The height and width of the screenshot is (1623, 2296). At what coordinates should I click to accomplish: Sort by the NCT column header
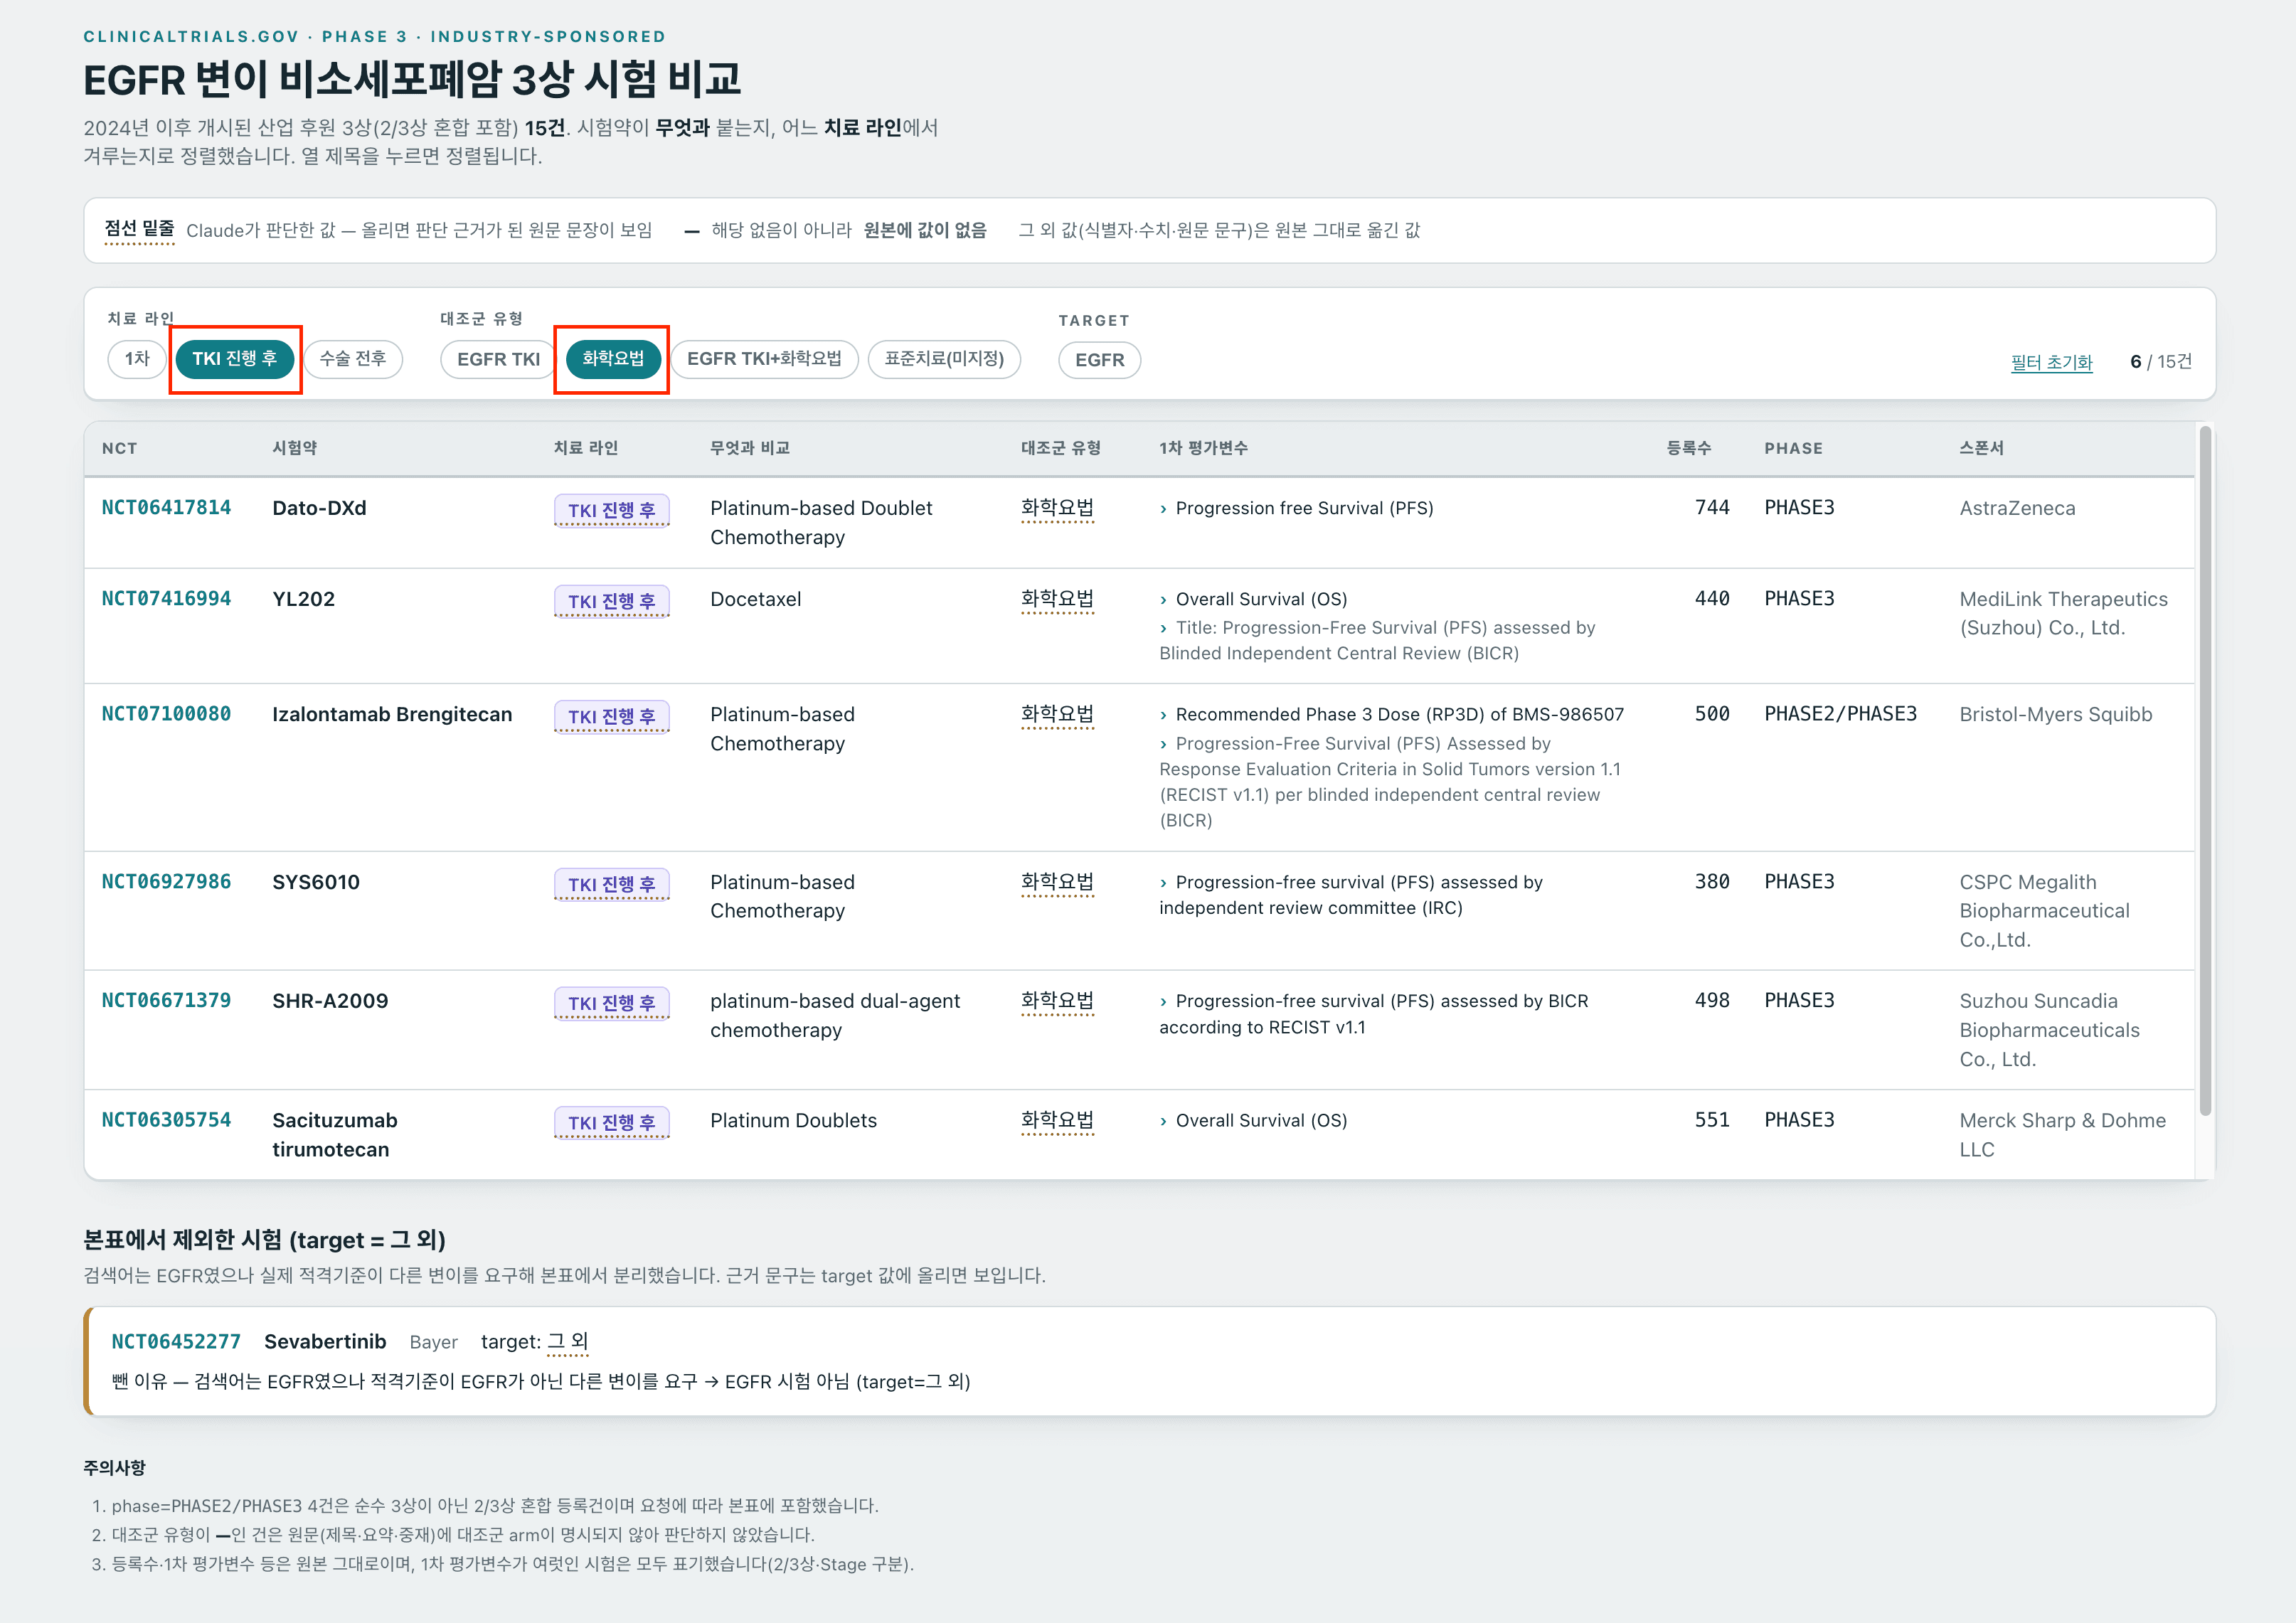(x=119, y=448)
